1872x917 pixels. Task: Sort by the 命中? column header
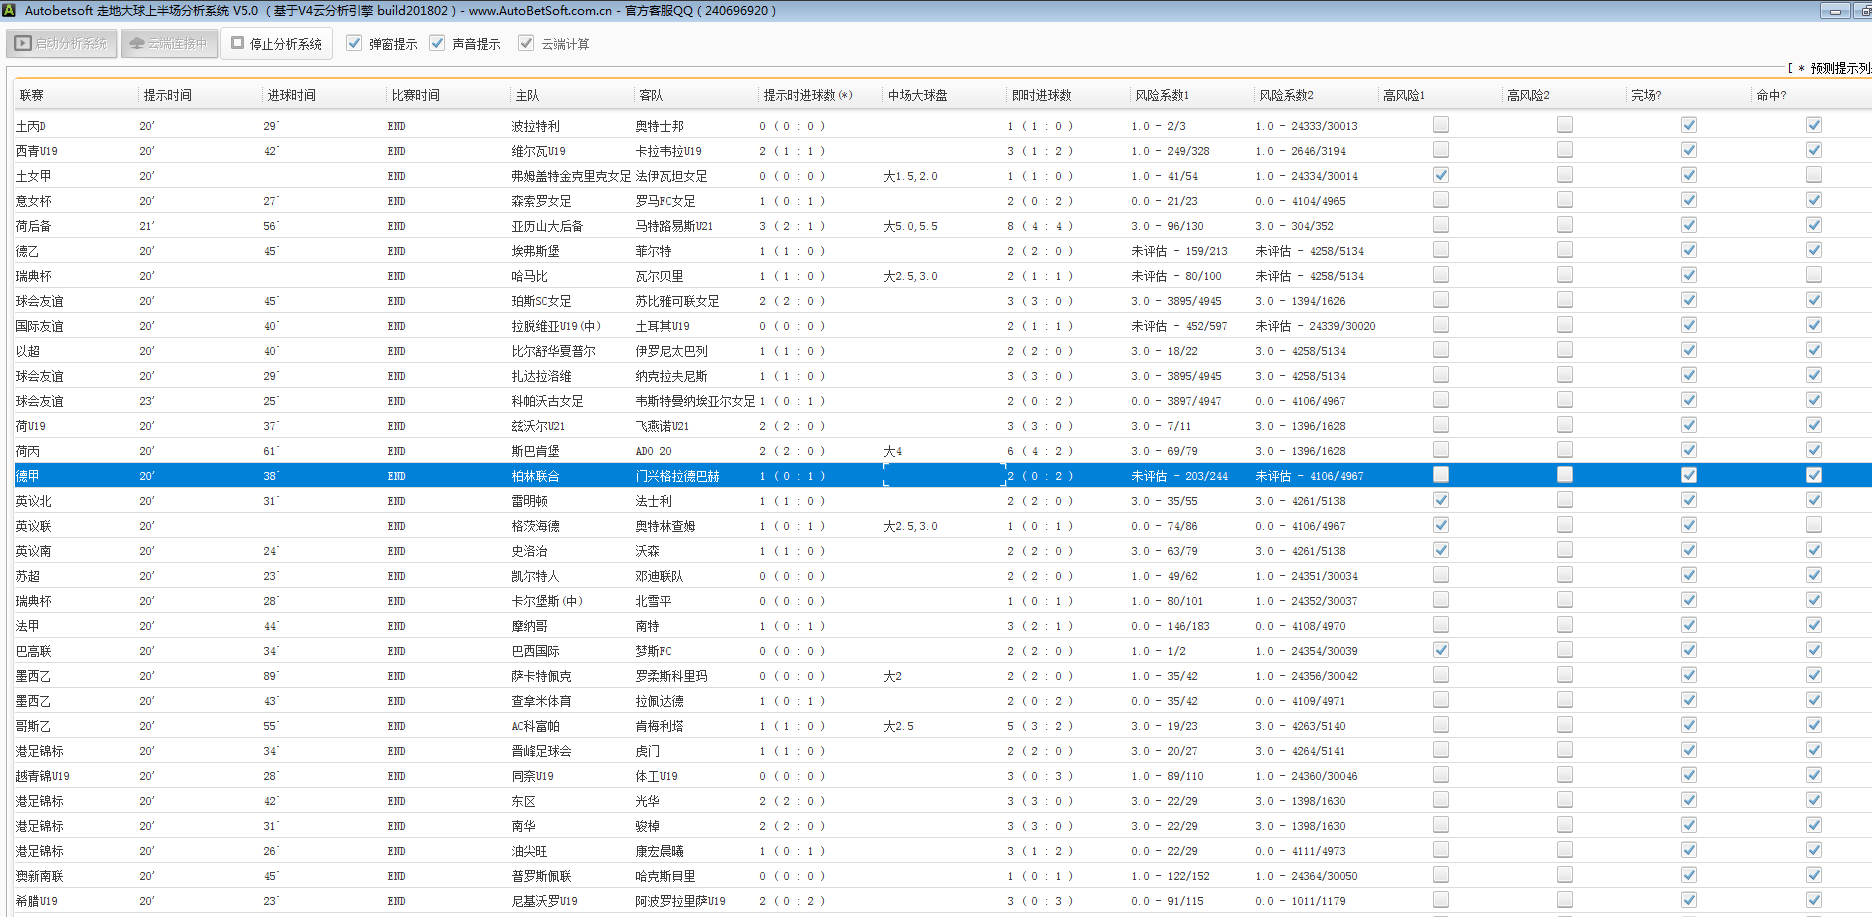[1771, 95]
